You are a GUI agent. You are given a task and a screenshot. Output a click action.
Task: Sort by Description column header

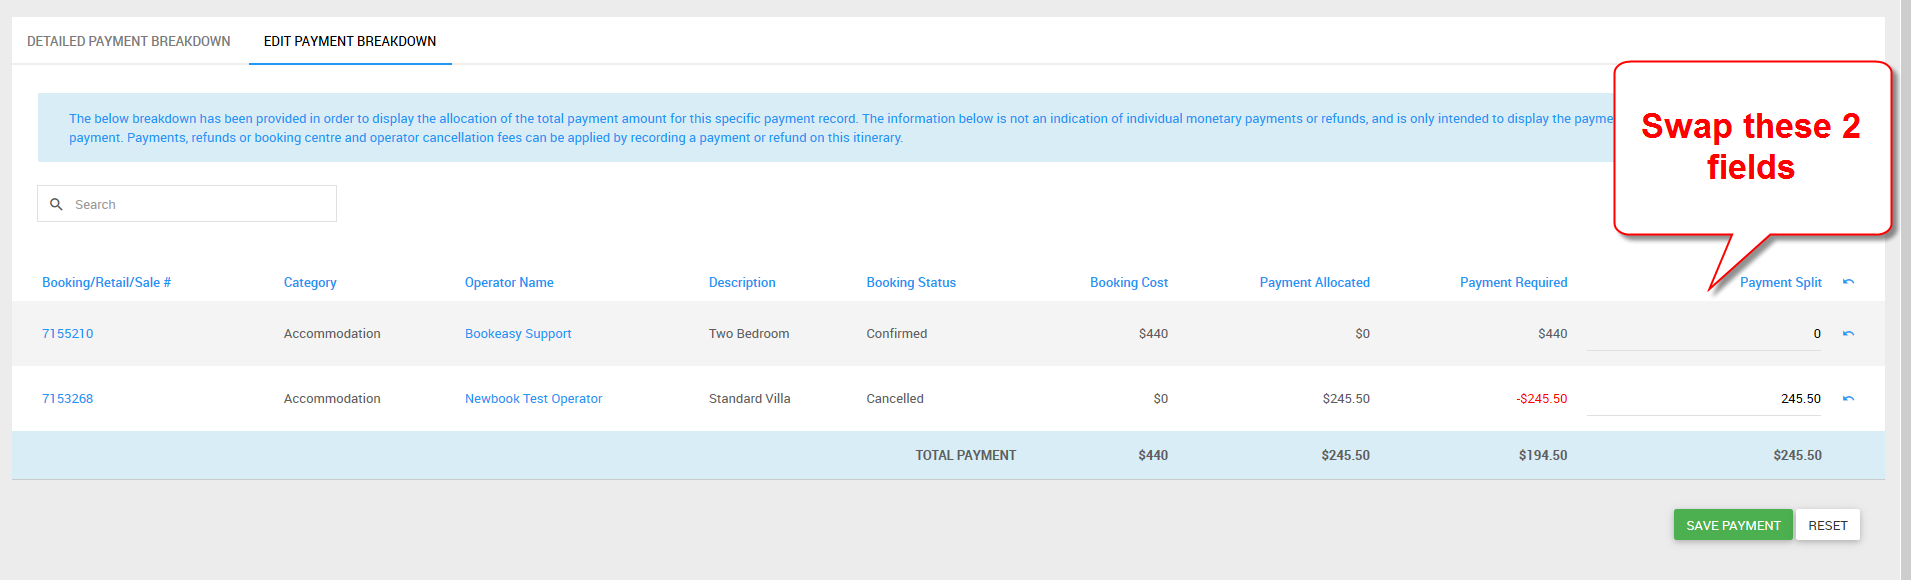[x=742, y=283]
